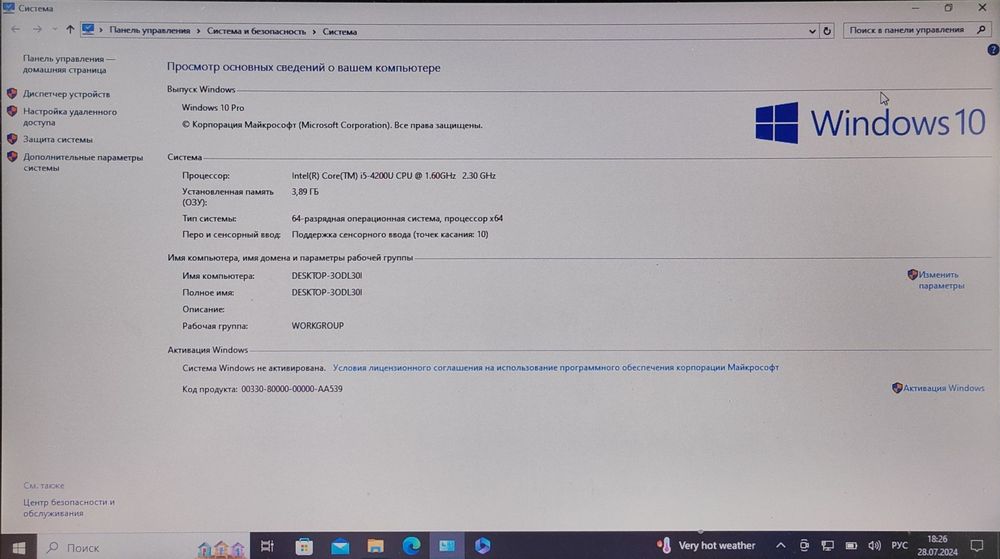Screen dimensions: 1000x559
Task: Click the 'Windows 10 Pro' edition text
Action: tap(212, 108)
